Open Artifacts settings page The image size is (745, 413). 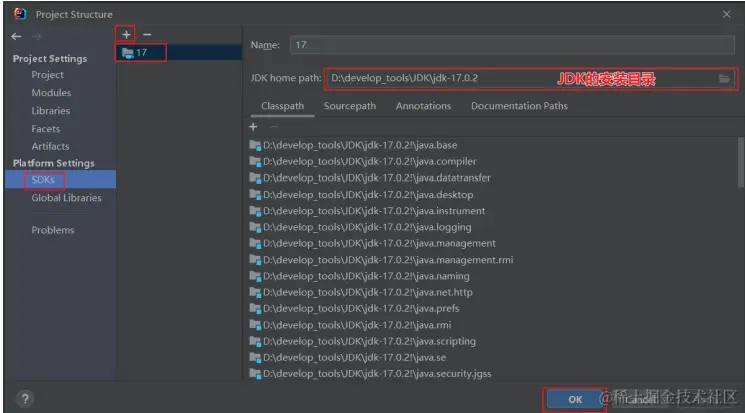click(50, 146)
